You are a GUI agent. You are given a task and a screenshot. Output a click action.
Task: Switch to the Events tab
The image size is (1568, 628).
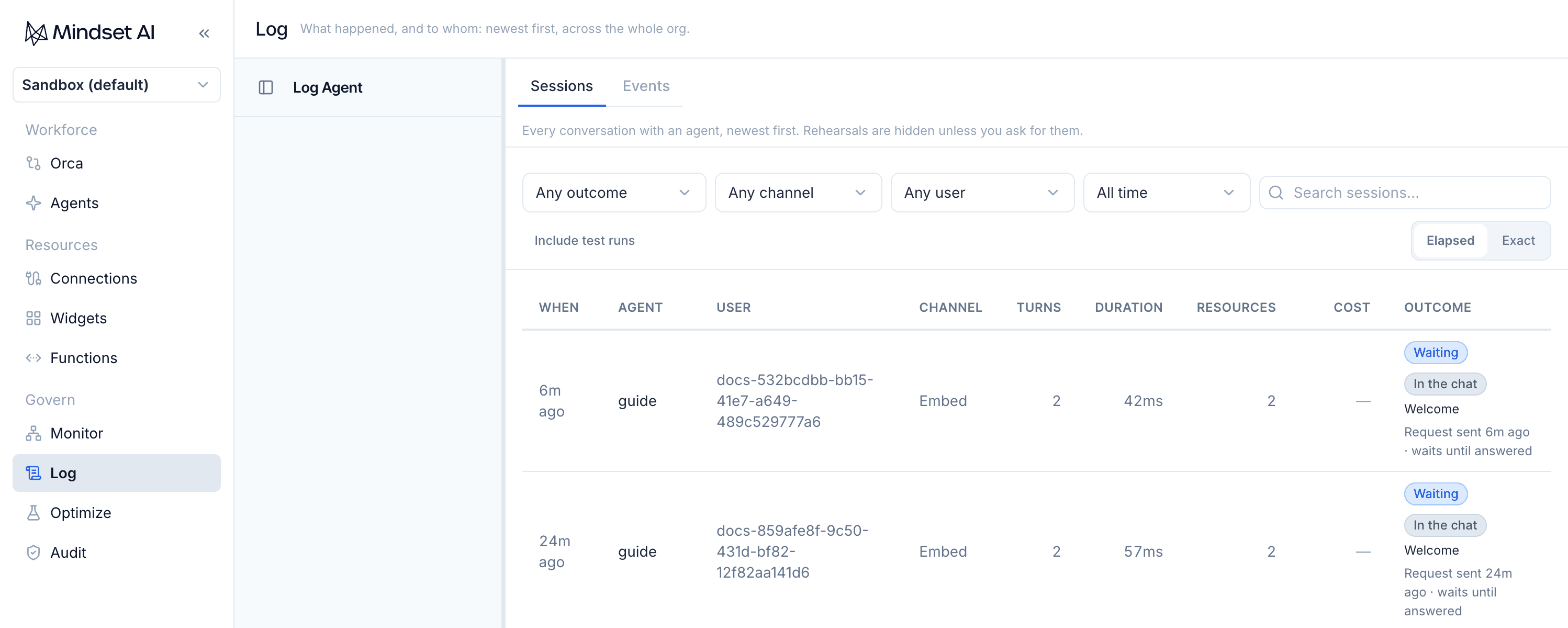pos(646,86)
